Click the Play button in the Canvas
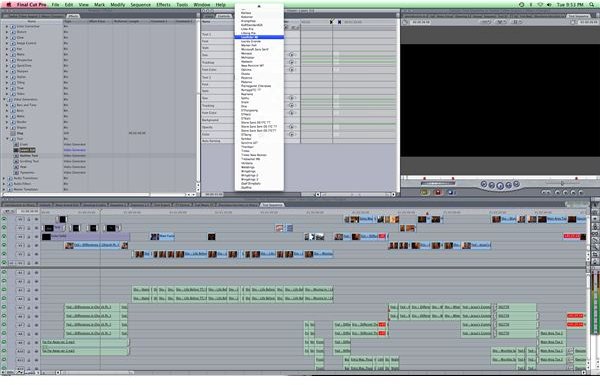 [500, 186]
